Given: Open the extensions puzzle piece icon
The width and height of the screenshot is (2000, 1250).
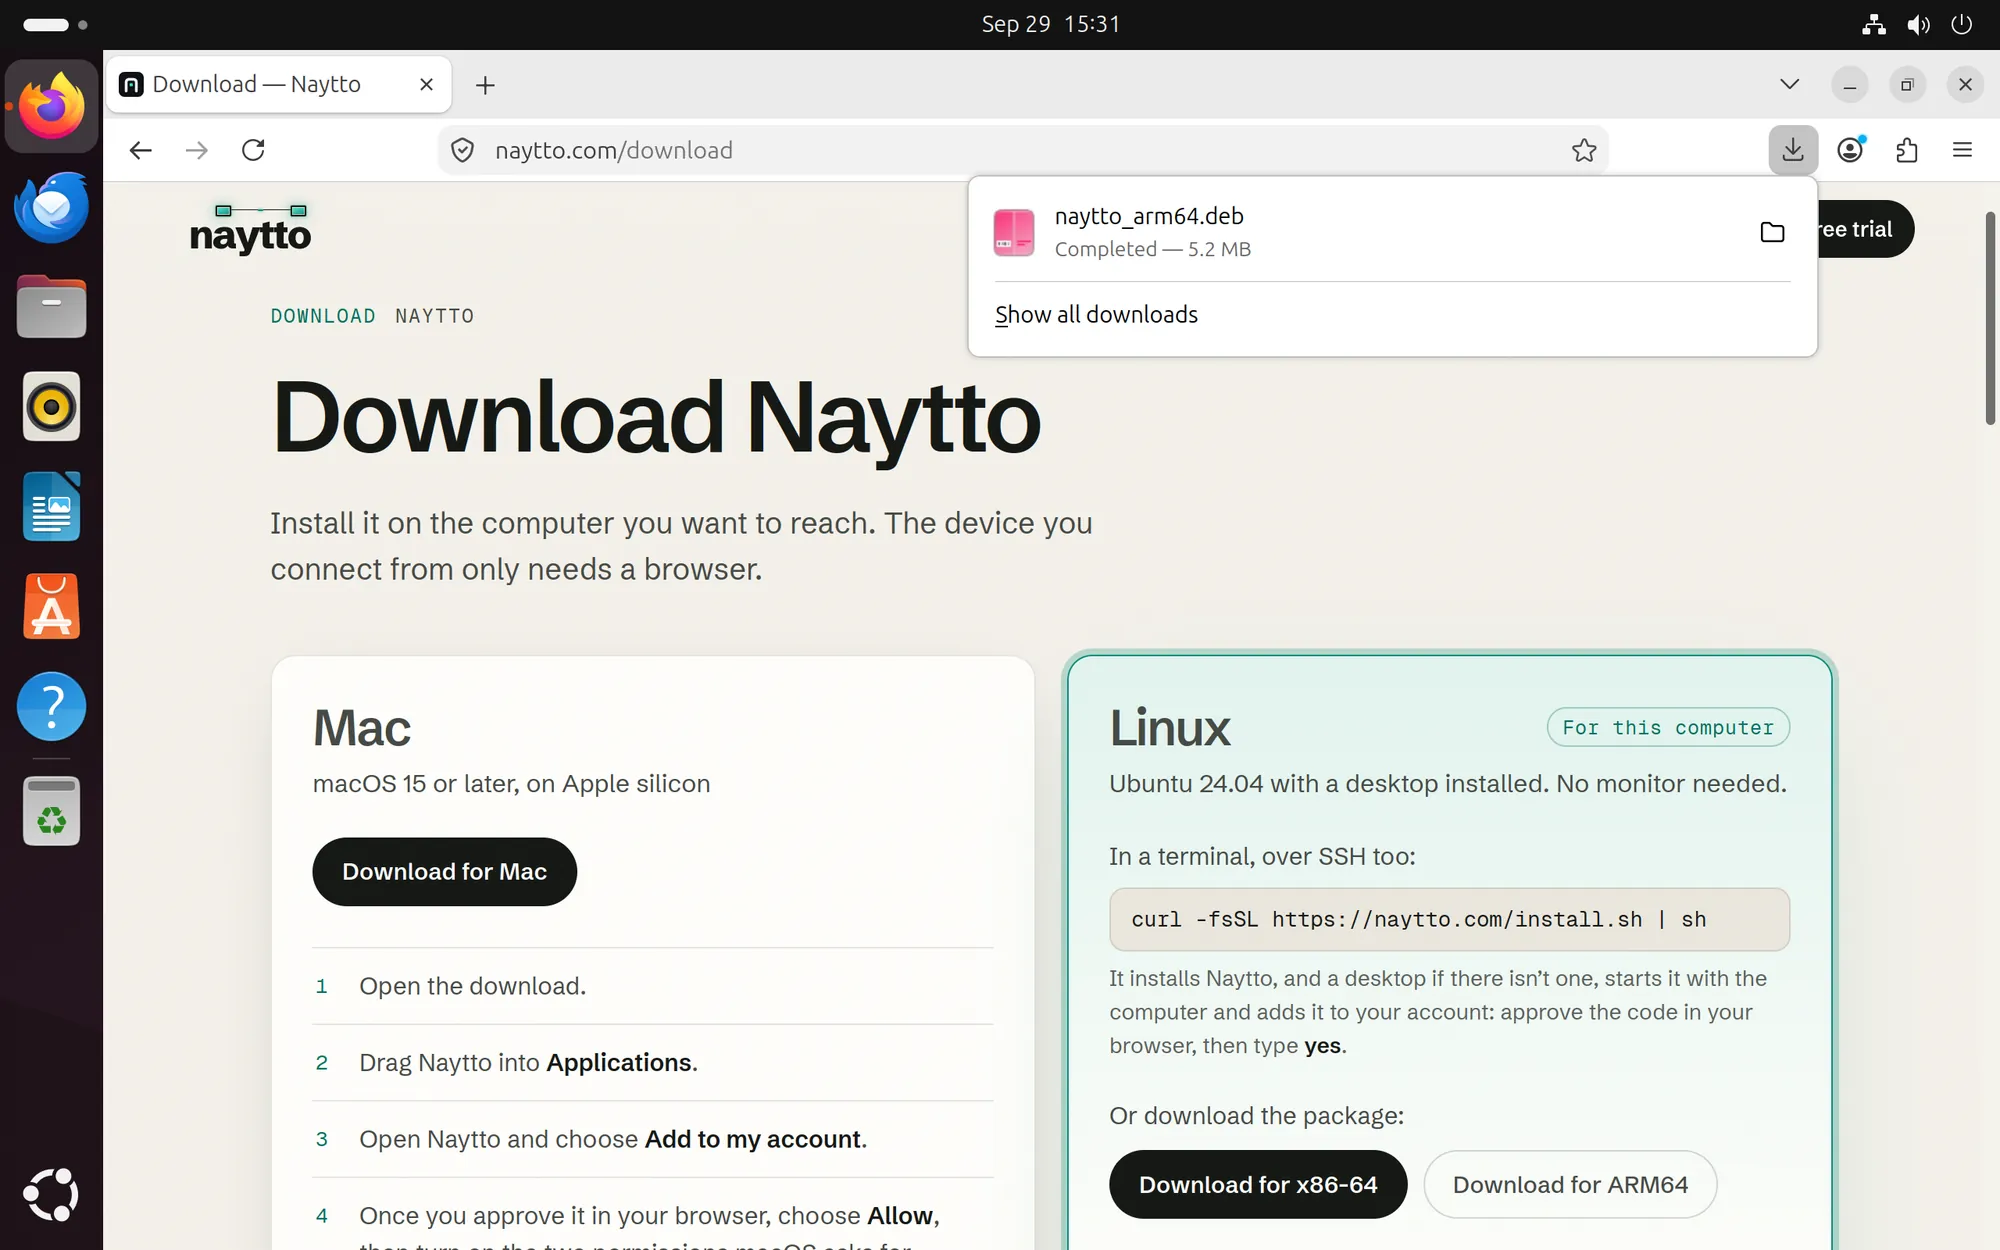Looking at the screenshot, I should pyautogui.click(x=1907, y=150).
